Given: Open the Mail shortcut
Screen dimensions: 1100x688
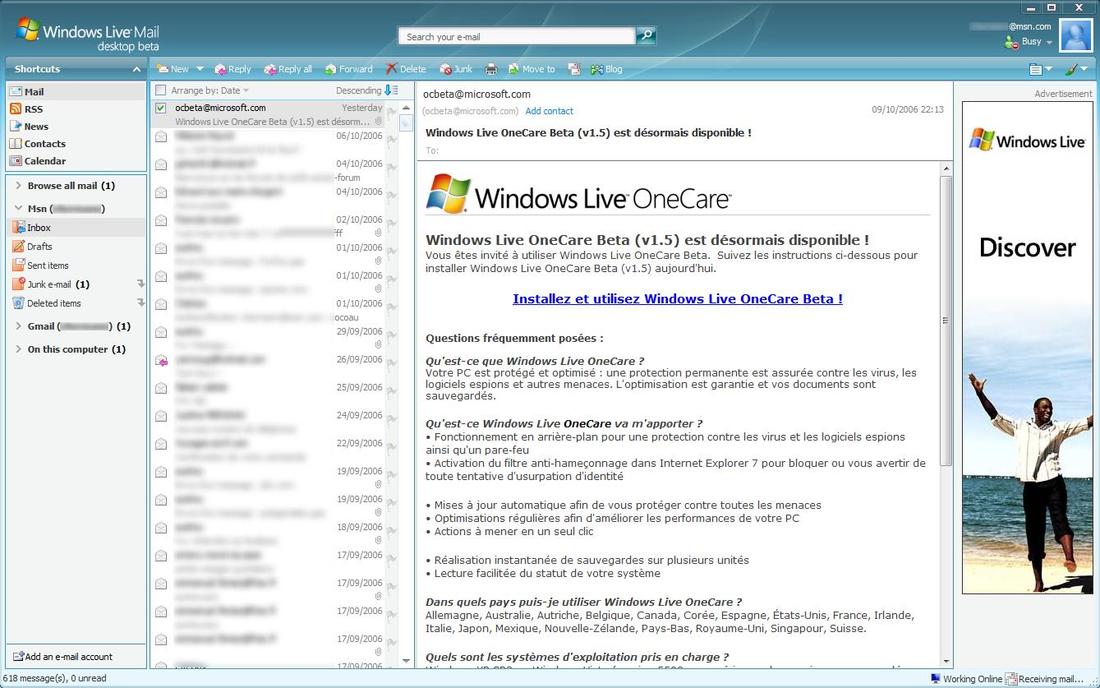Looking at the screenshot, I should [76, 92].
